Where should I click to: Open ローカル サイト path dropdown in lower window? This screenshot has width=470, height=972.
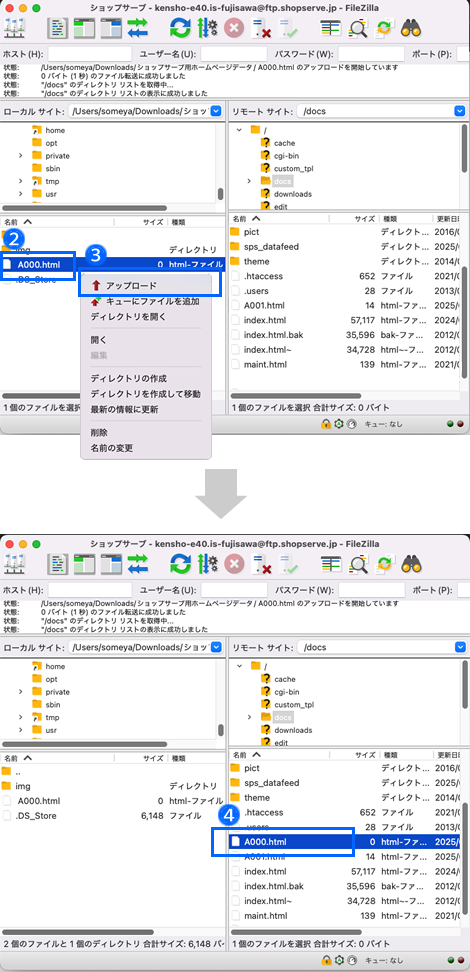216,647
